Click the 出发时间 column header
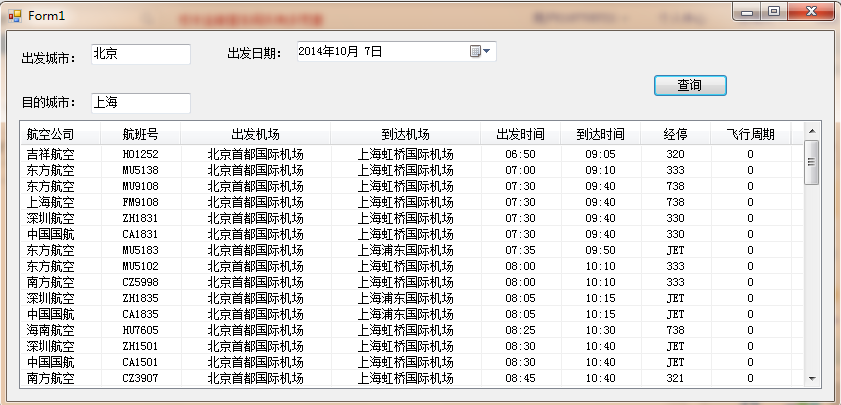This screenshot has height=405, width=841. 520,134
